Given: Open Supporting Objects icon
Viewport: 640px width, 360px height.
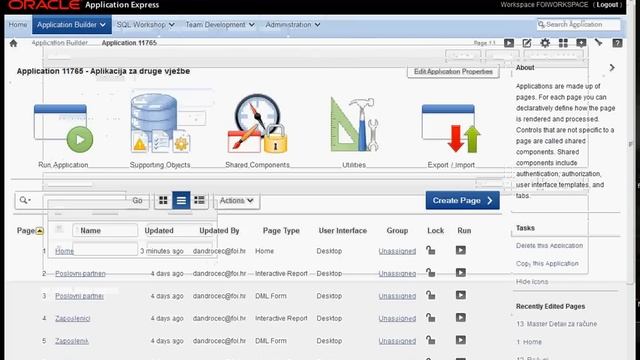Looking at the screenshot, I should [160, 123].
